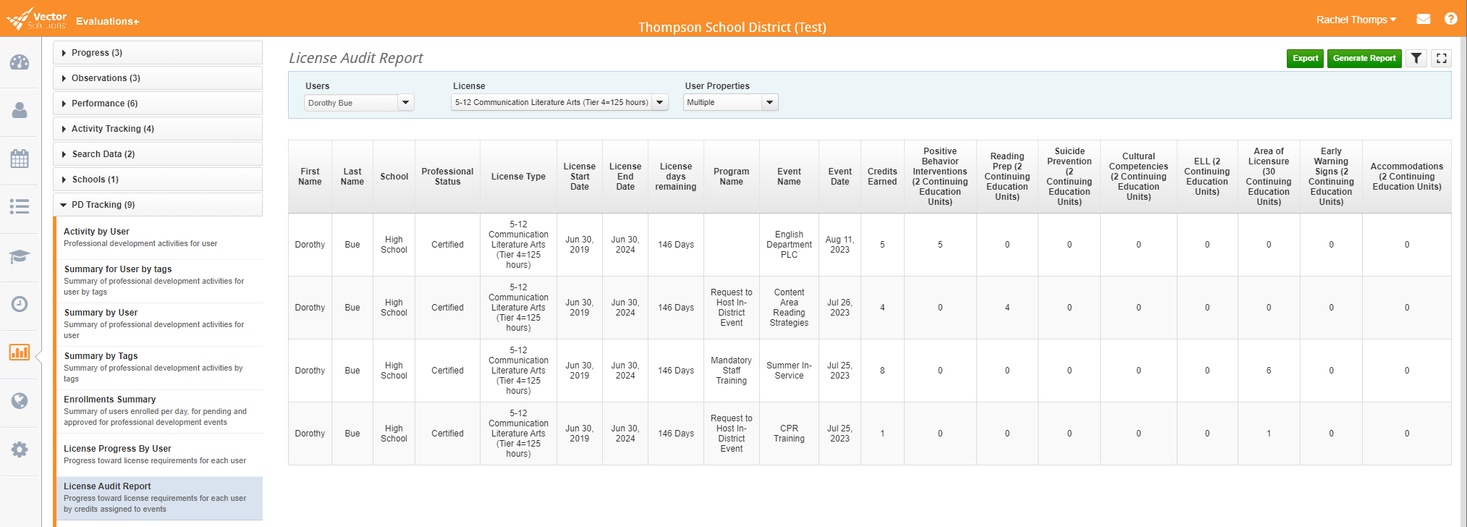Sort by License days remaining header
Viewport: 1467px width, 527px height.
pyautogui.click(x=676, y=176)
